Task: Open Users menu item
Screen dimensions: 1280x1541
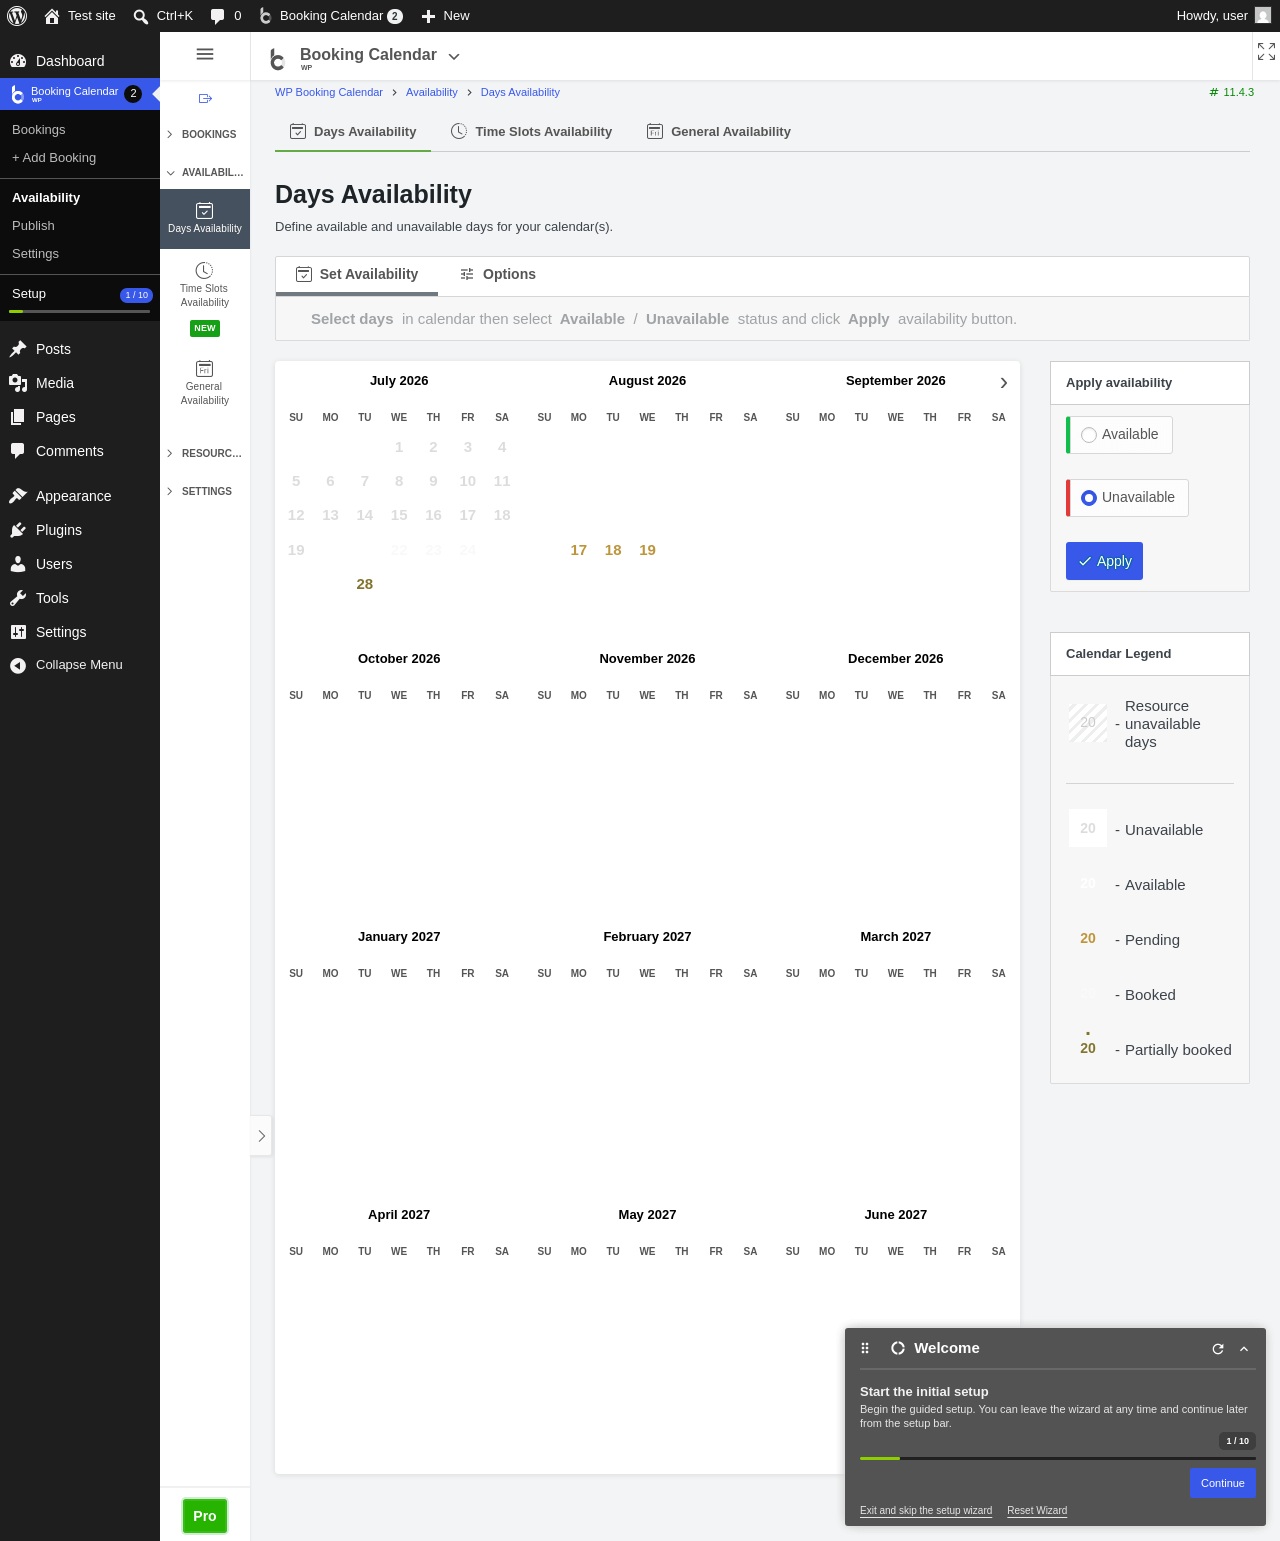Action: pyautogui.click(x=80, y=564)
